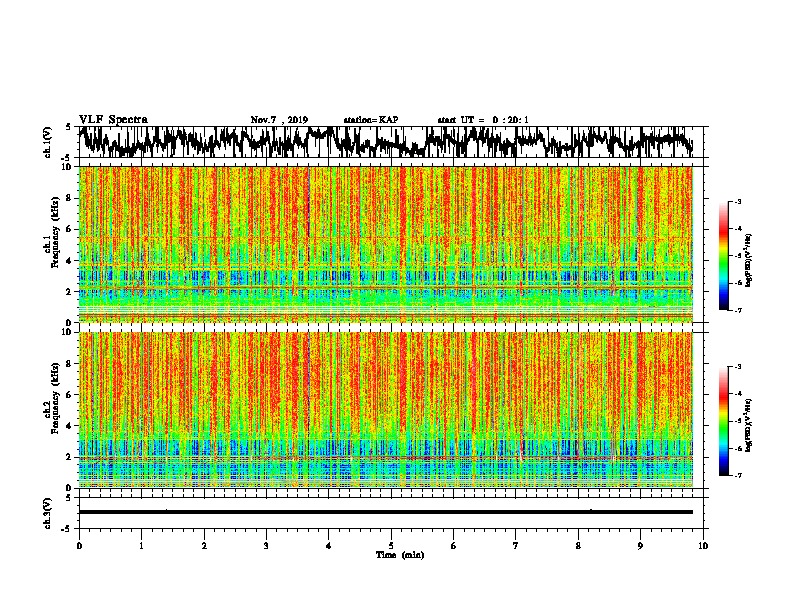This screenshot has height=612, width=792.
Task: Click the ch.1 voltage waveform trace panel
Action: (391, 142)
